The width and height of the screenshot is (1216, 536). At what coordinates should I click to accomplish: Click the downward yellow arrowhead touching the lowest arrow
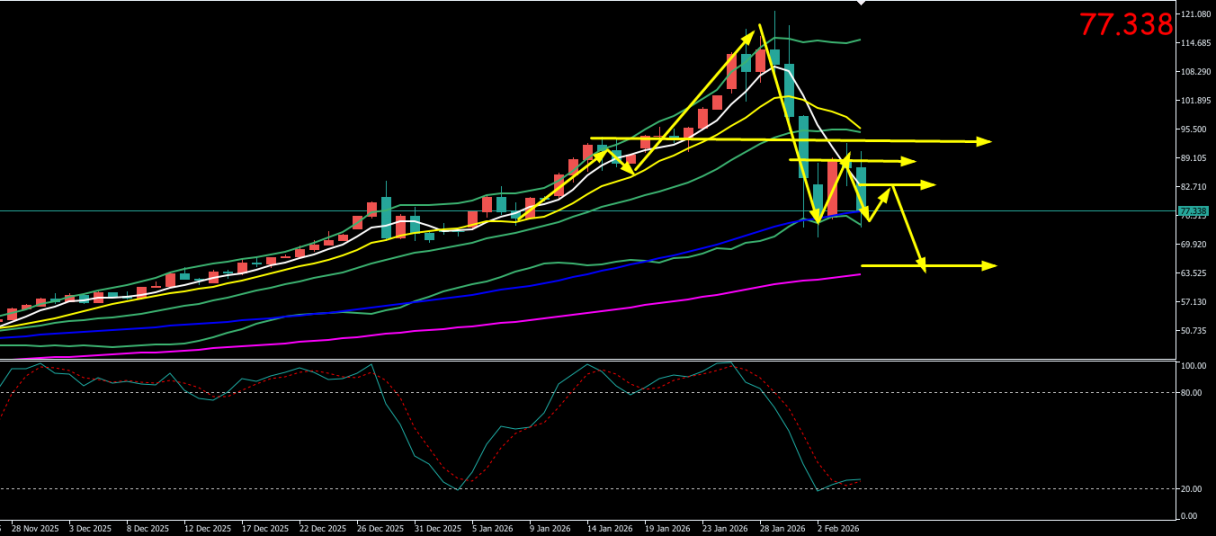point(922,265)
